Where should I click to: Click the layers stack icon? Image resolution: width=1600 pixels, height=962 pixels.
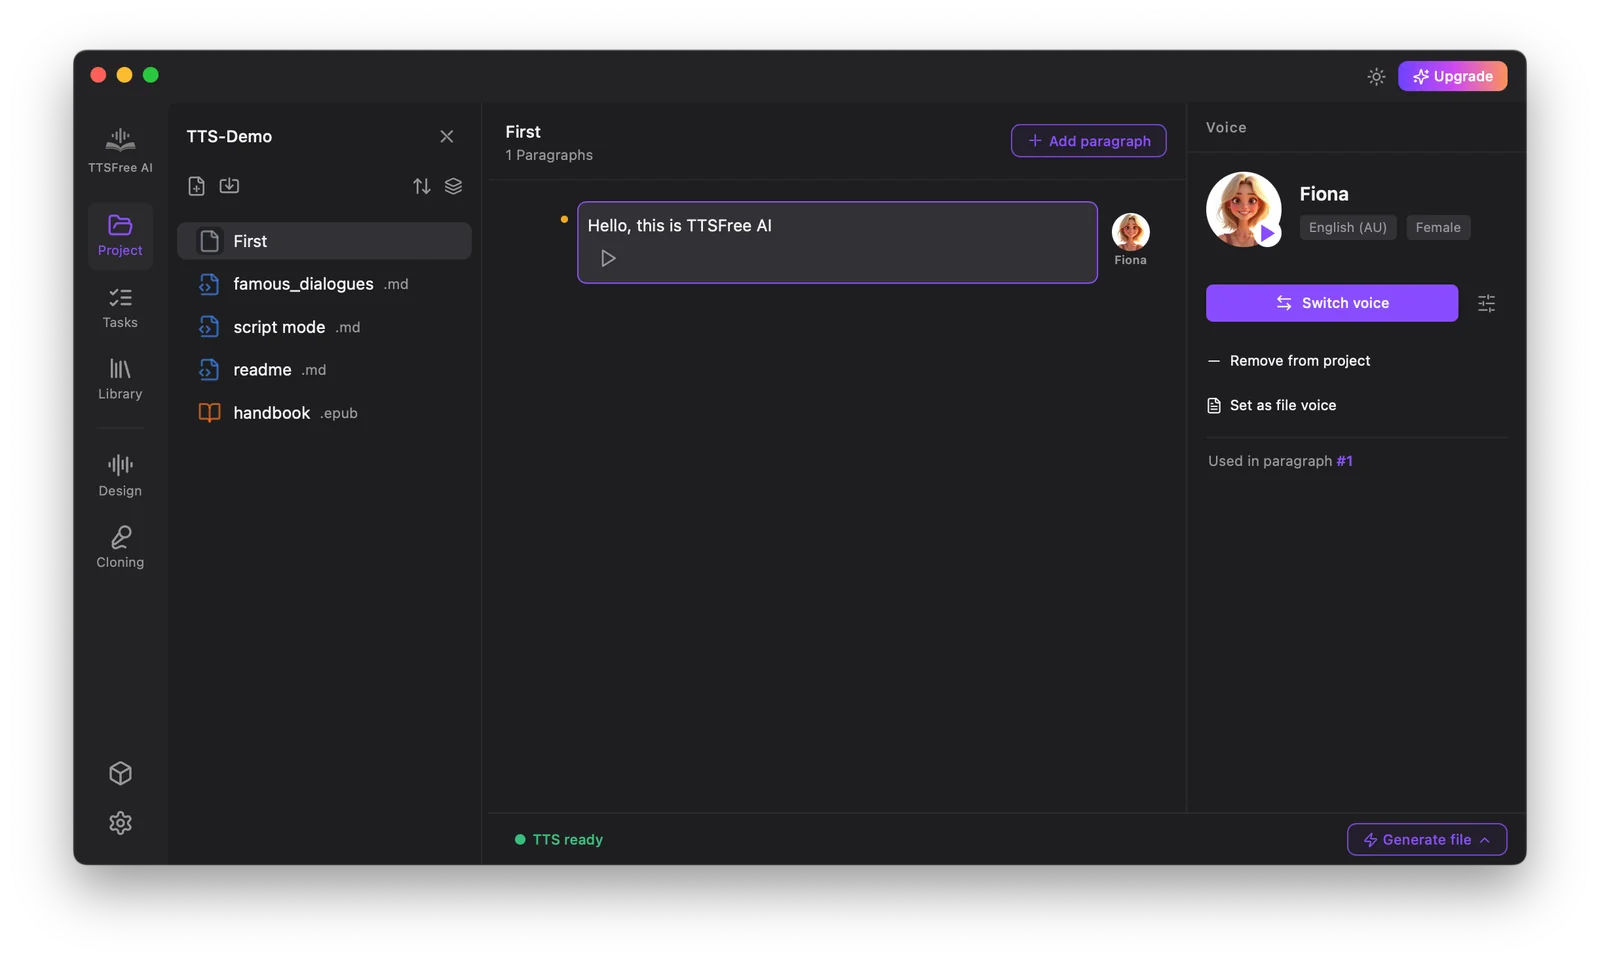tap(453, 186)
